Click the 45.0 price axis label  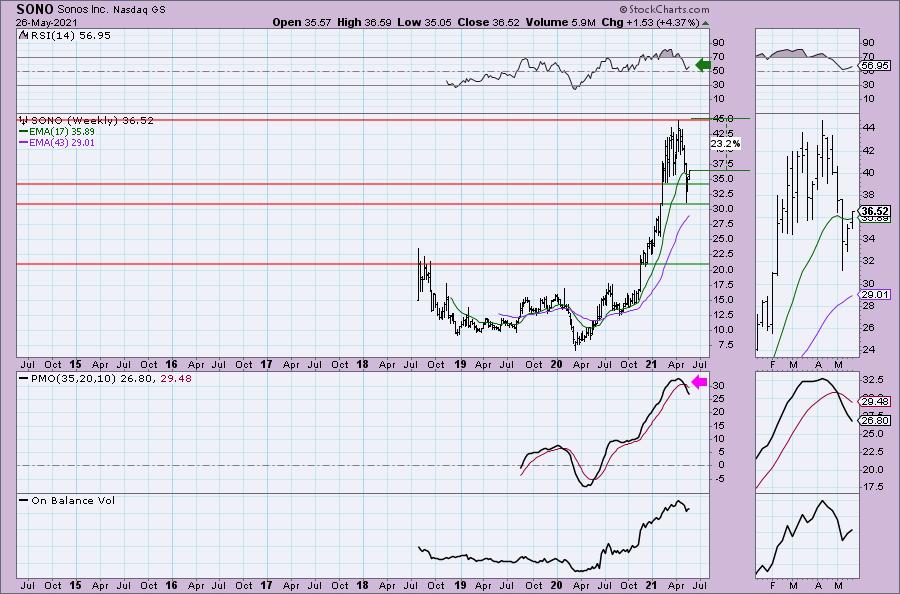(723, 118)
